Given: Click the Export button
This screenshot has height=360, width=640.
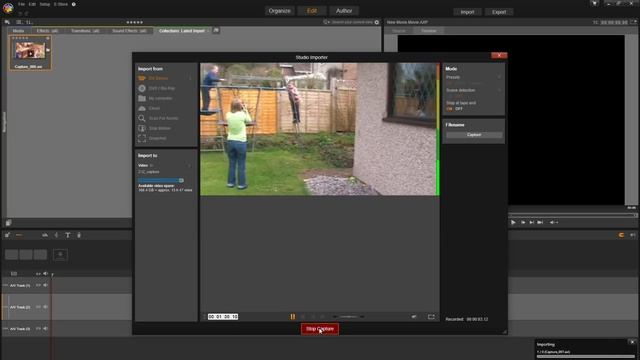Looking at the screenshot, I should point(499,12).
